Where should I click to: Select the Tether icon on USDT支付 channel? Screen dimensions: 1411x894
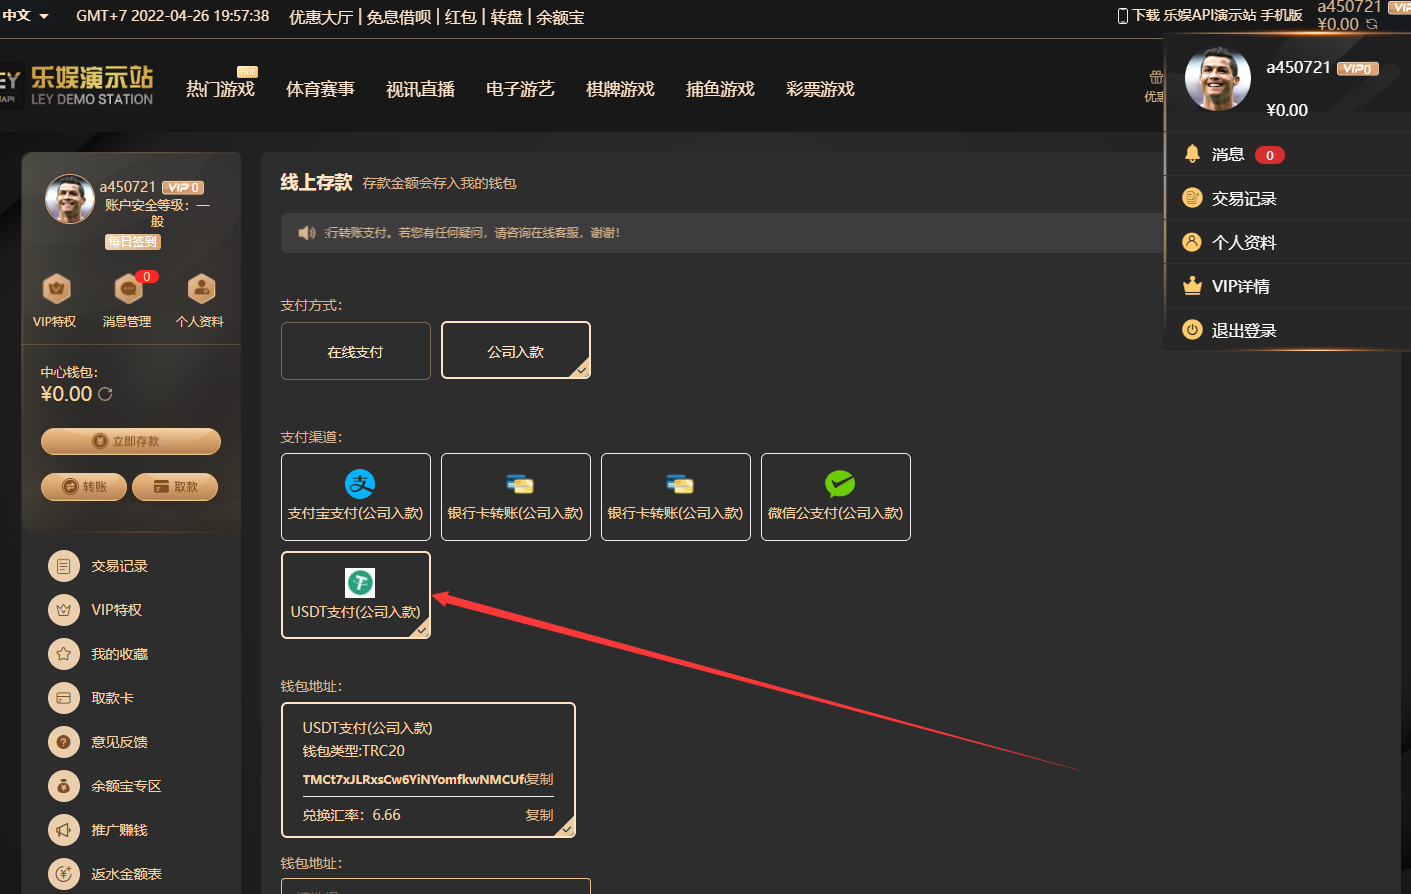[x=359, y=582]
